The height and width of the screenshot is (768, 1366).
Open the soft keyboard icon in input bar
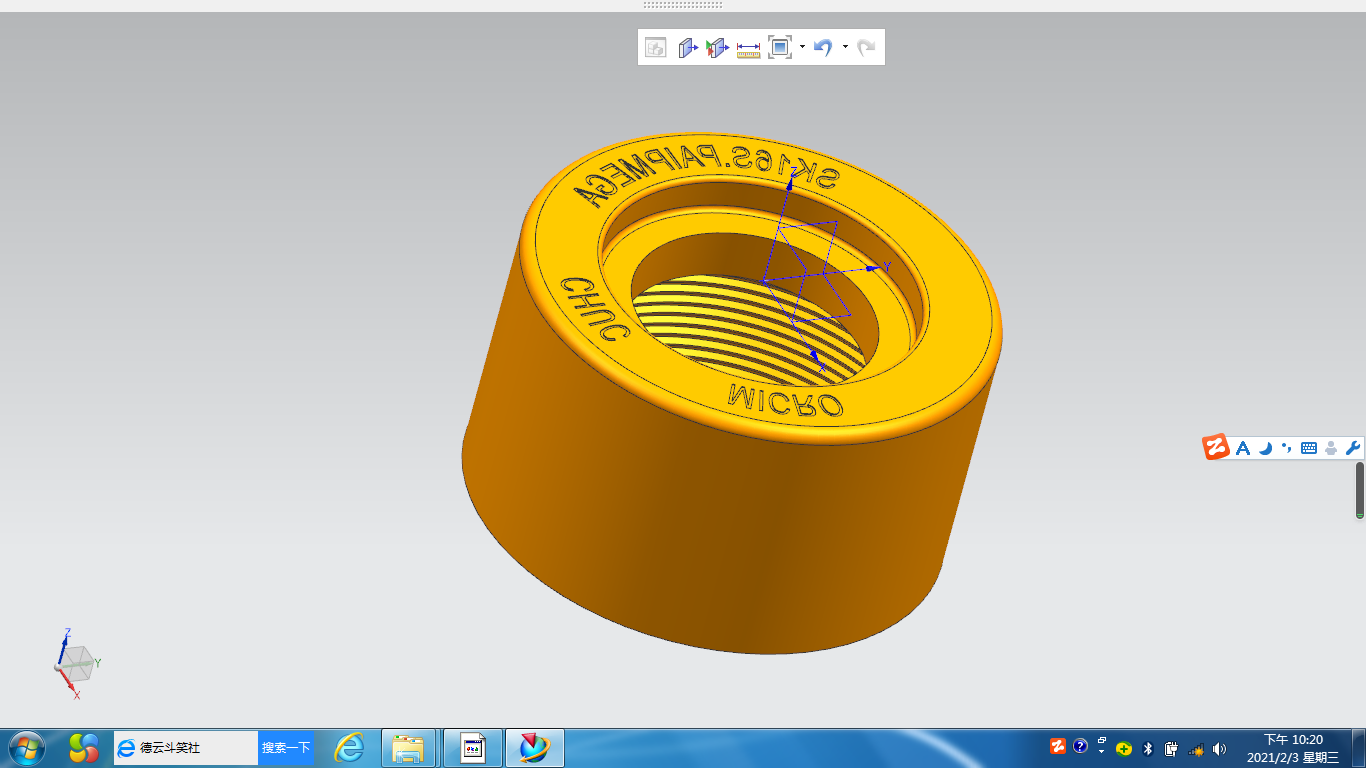pyautogui.click(x=1309, y=448)
